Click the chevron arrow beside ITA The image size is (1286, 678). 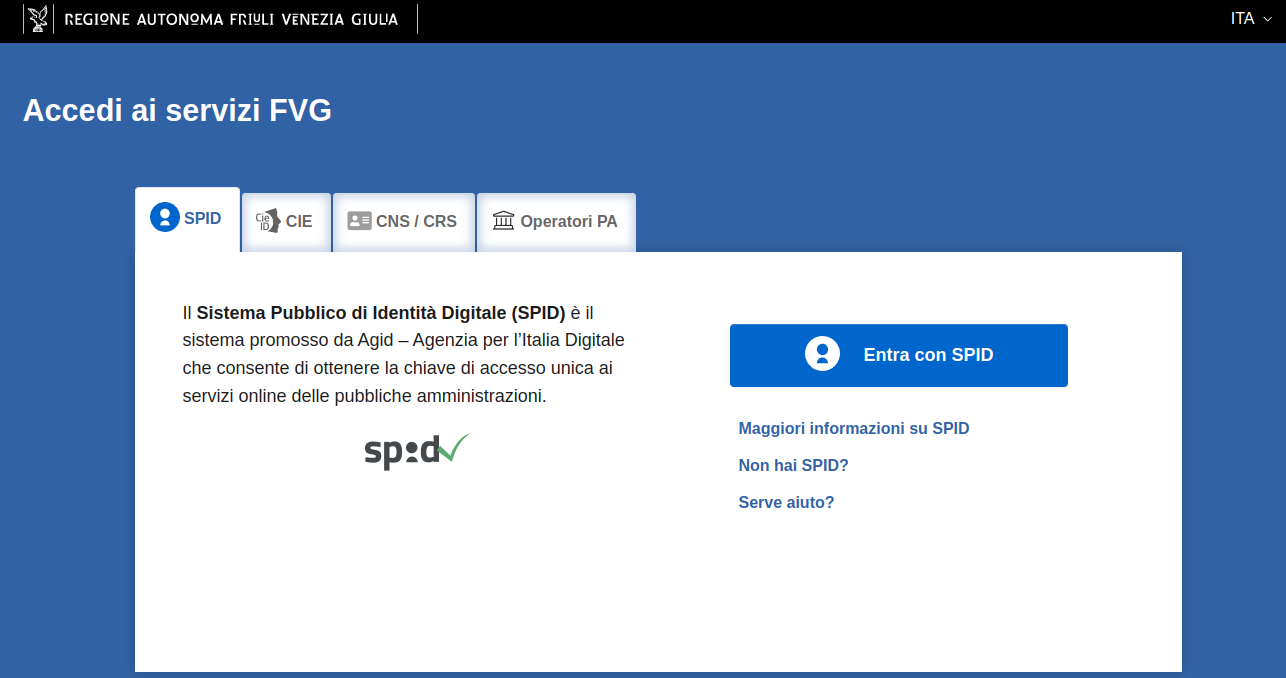coord(1267,20)
